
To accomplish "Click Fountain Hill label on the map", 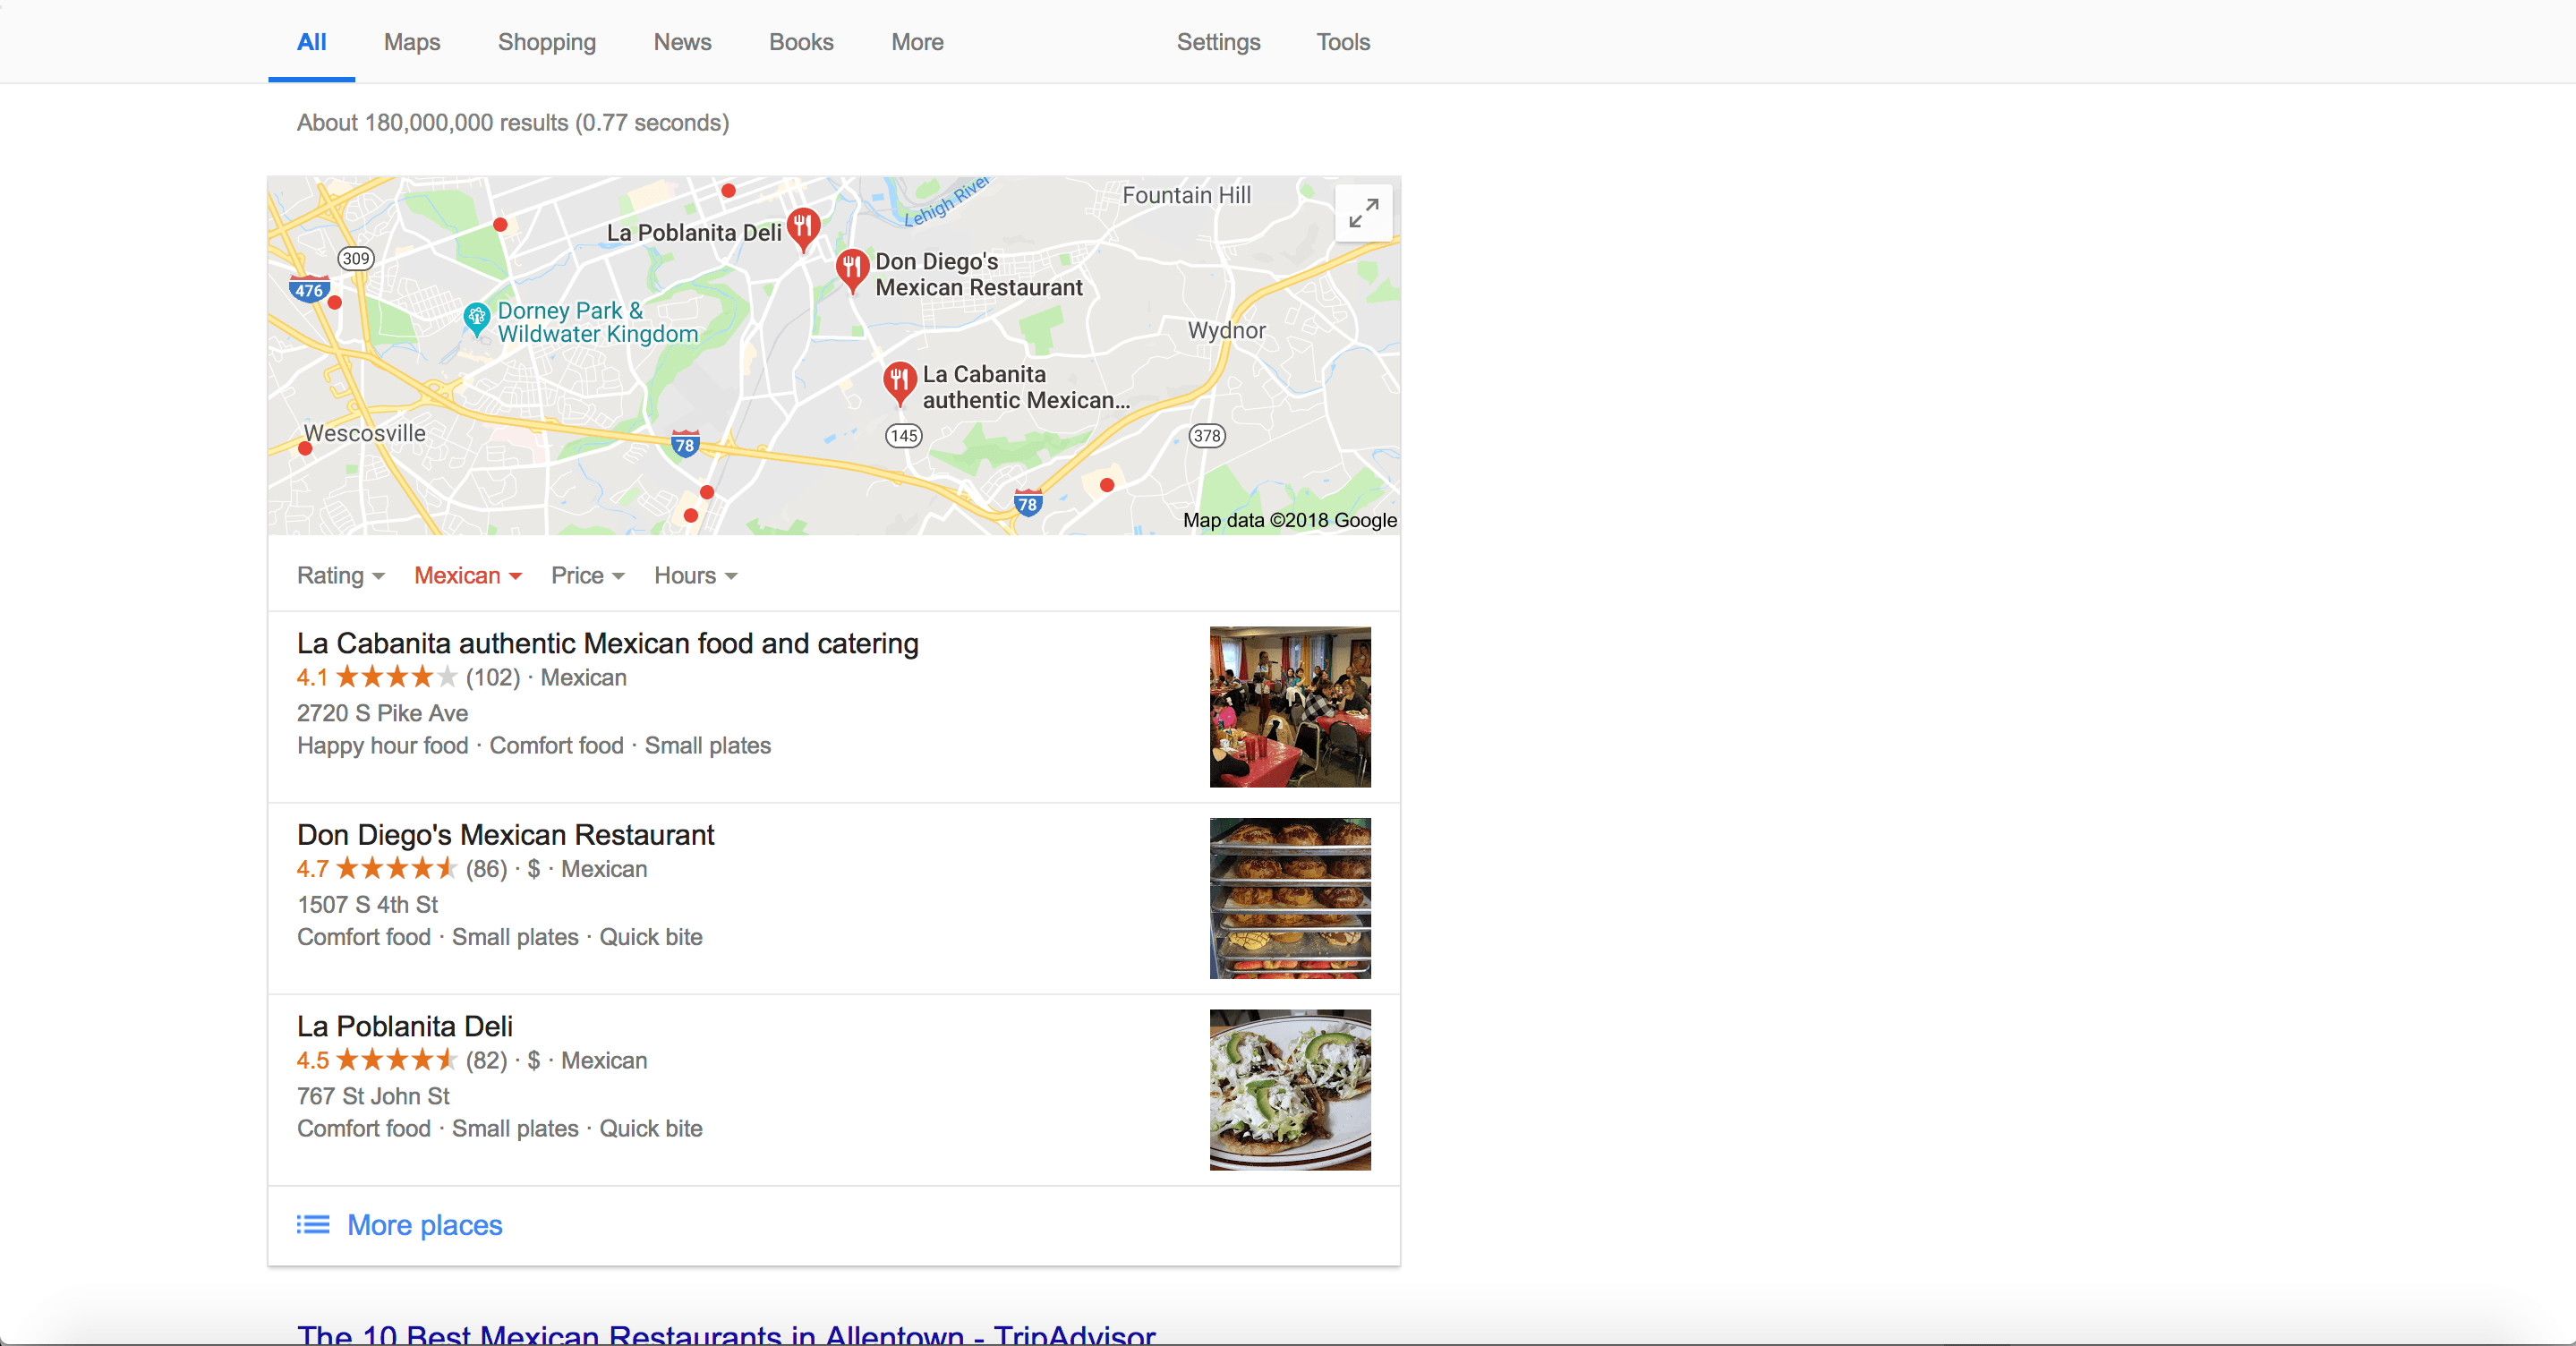I will click(1186, 195).
